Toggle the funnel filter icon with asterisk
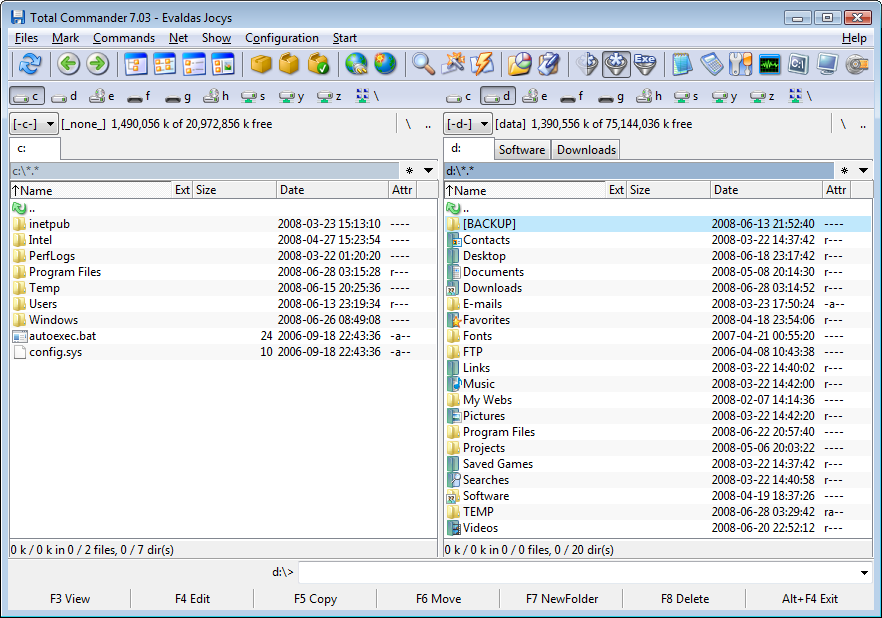Viewport: 882px width, 618px height. pyautogui.click(x=616, y=64)
